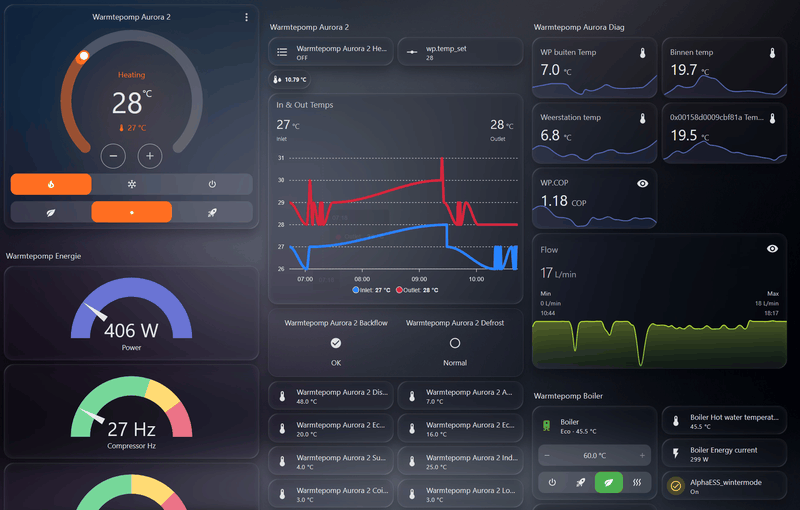Click the thermostat dial orange handle

click(x=84, y=56)
